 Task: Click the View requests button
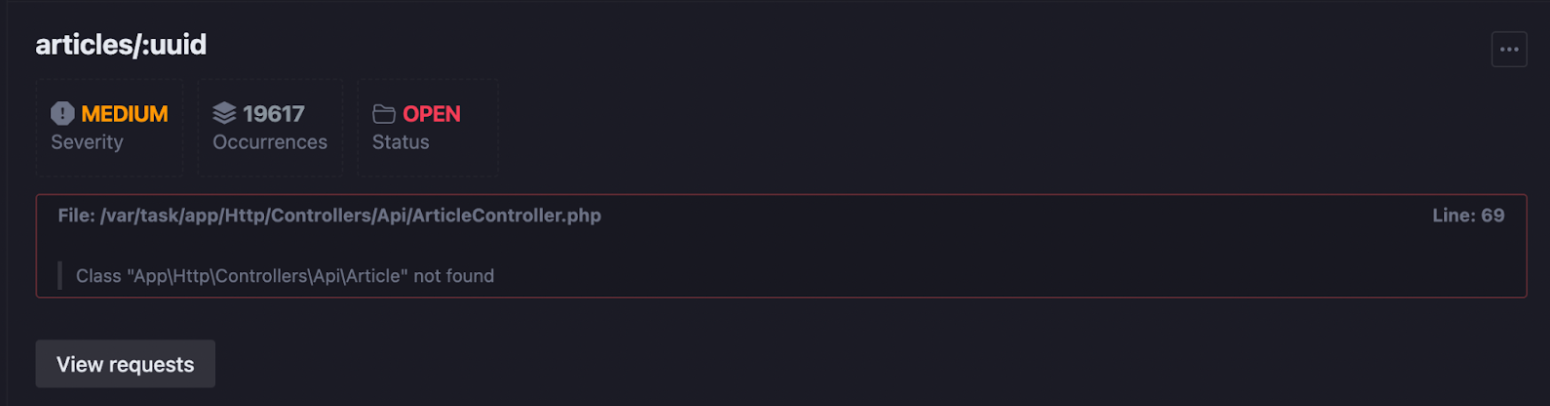pyautogui.click(x=125, y=364)
